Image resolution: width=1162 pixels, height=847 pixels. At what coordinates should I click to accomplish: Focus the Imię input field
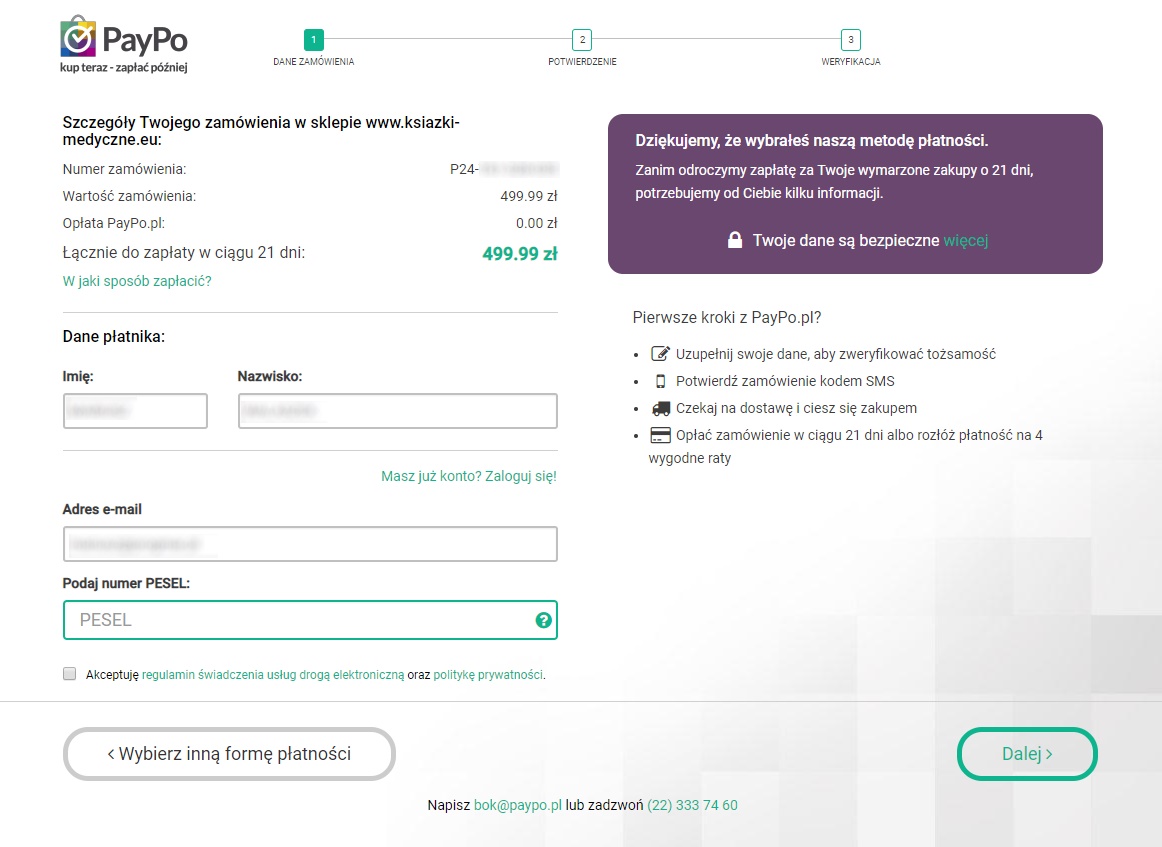pyautogui.click(x=135, y=411)
